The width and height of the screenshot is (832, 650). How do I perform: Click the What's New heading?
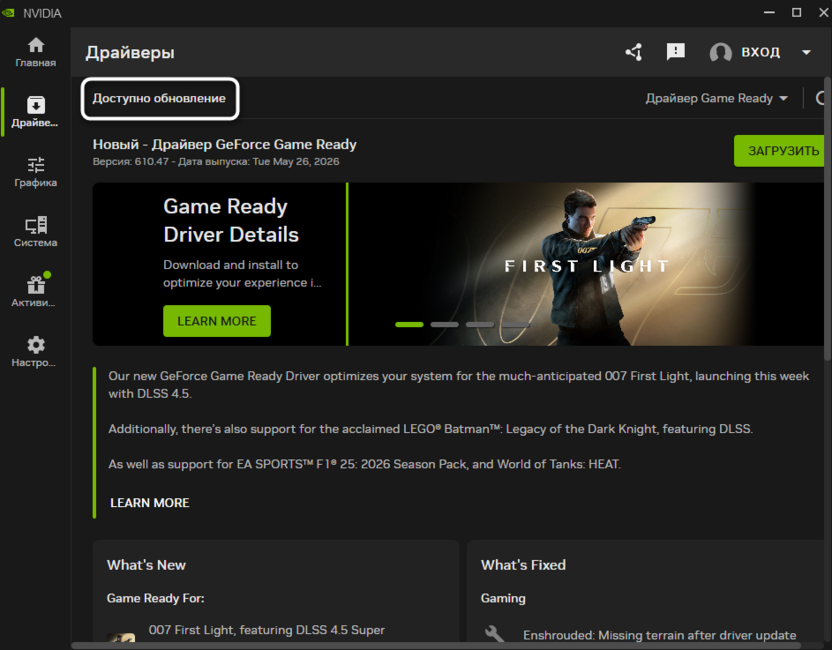146,565
